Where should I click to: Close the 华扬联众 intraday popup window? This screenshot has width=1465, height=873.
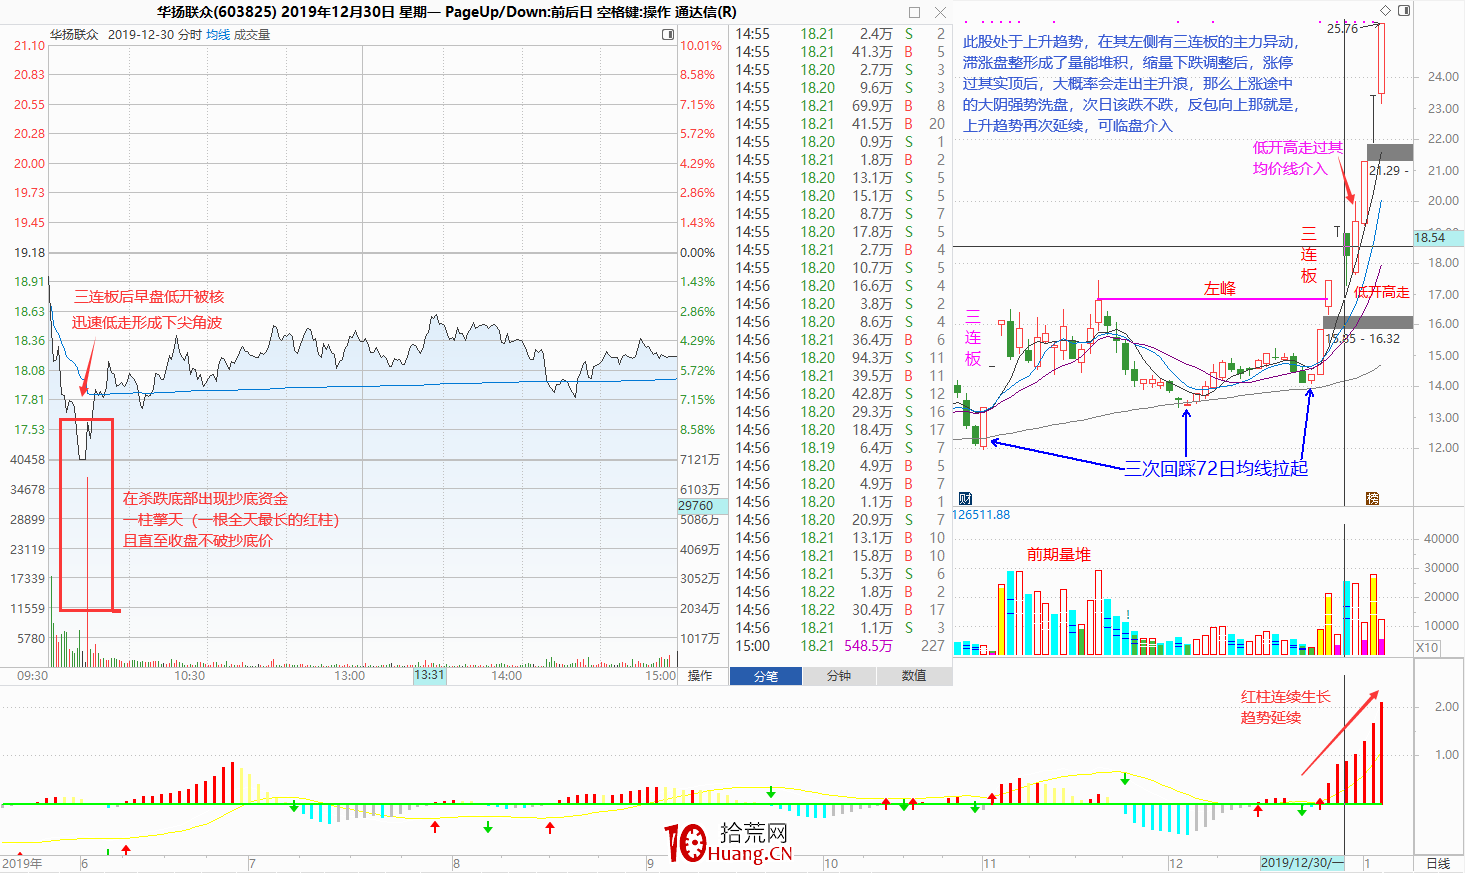click(940, 12)
